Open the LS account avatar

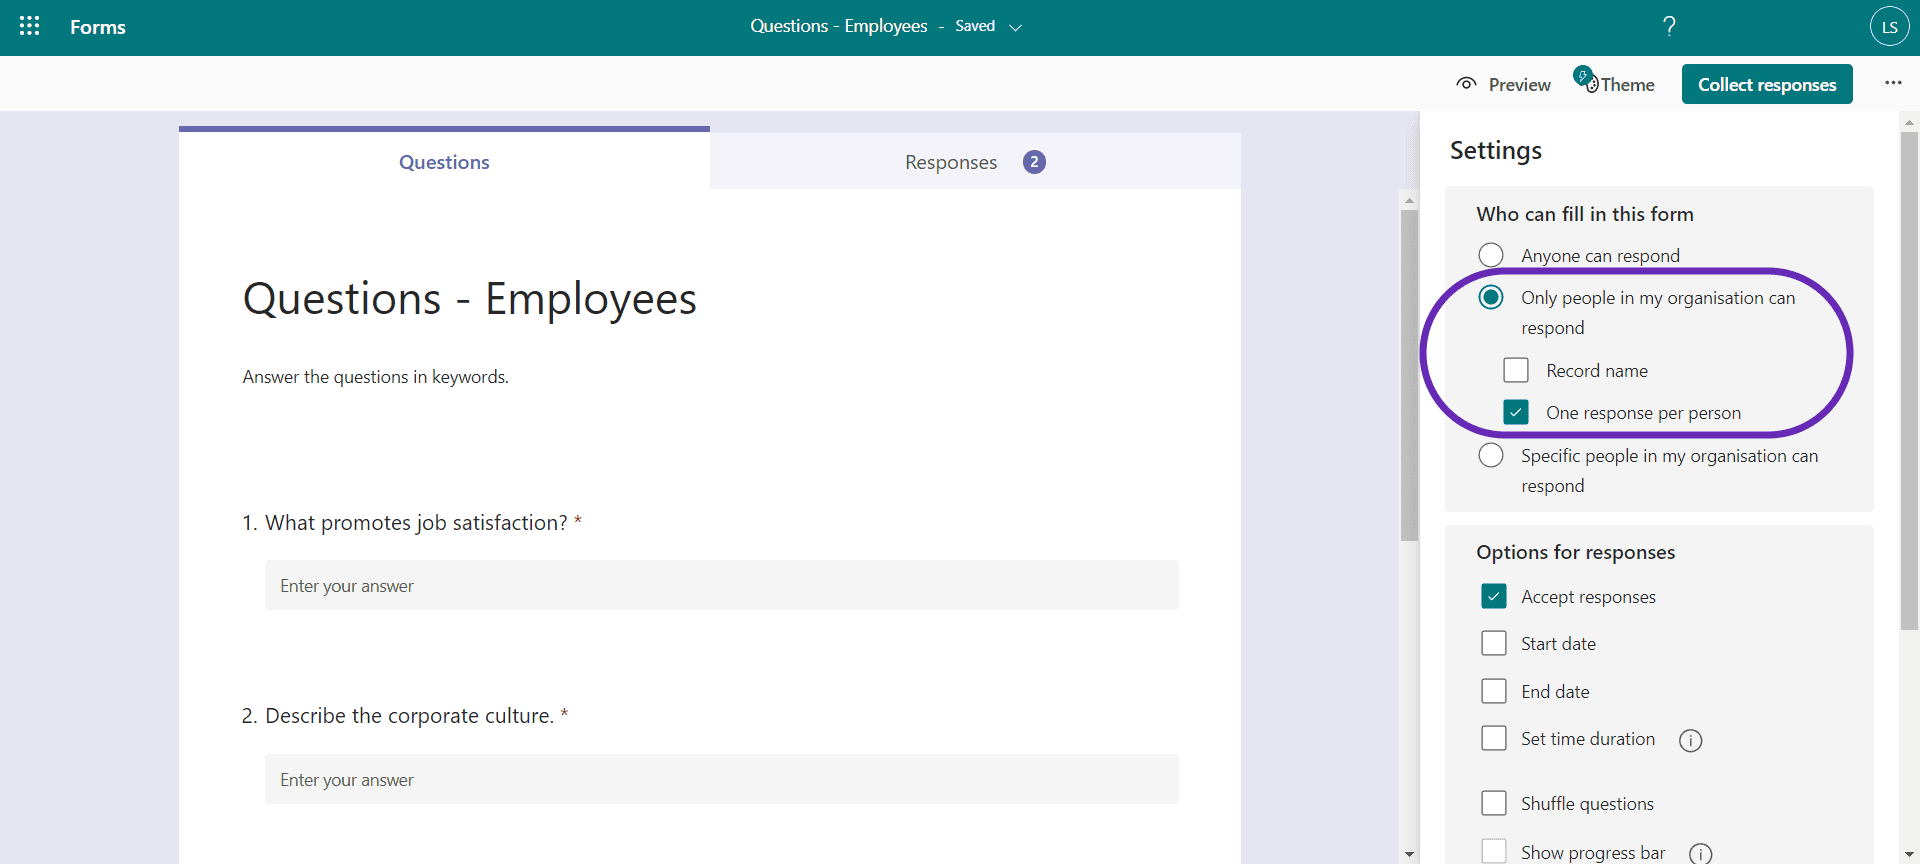coord(1889,27)
